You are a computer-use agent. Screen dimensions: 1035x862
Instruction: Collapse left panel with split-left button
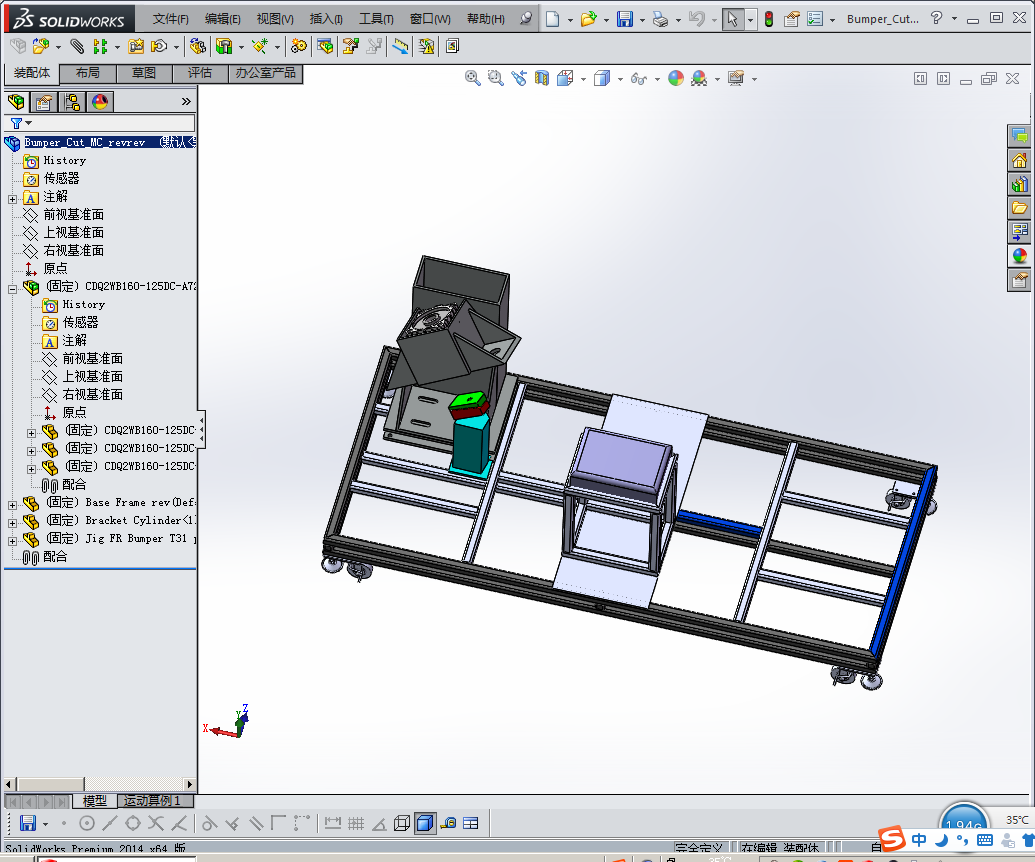coord(920,79)
